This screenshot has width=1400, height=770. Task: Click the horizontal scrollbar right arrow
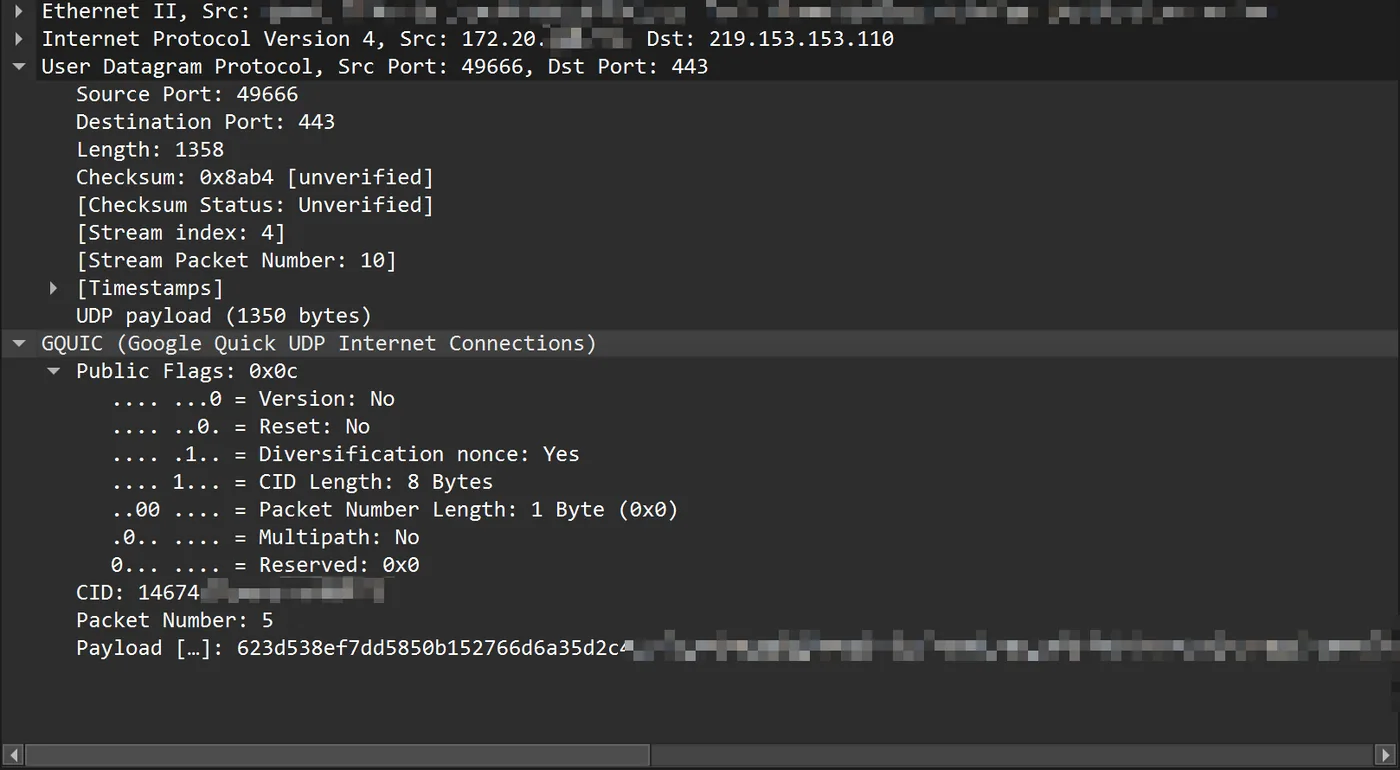click(1386, 755)
